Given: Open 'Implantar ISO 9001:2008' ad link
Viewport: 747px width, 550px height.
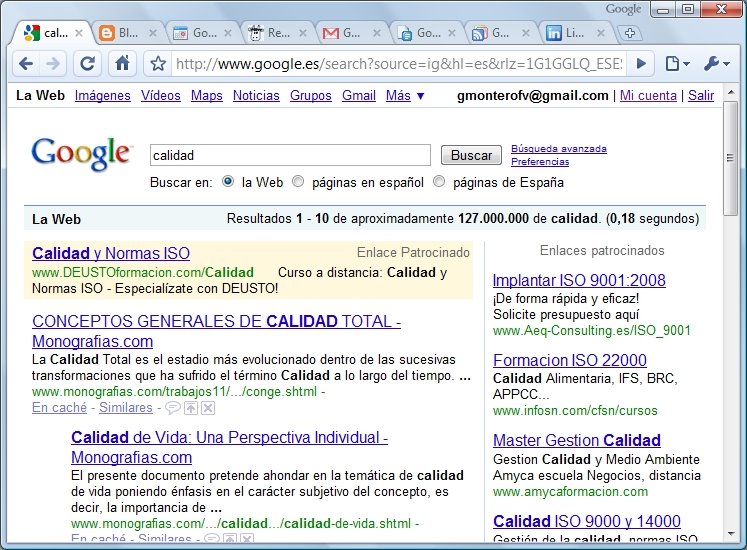Looking at the screenshot, I should coord(579,280).
